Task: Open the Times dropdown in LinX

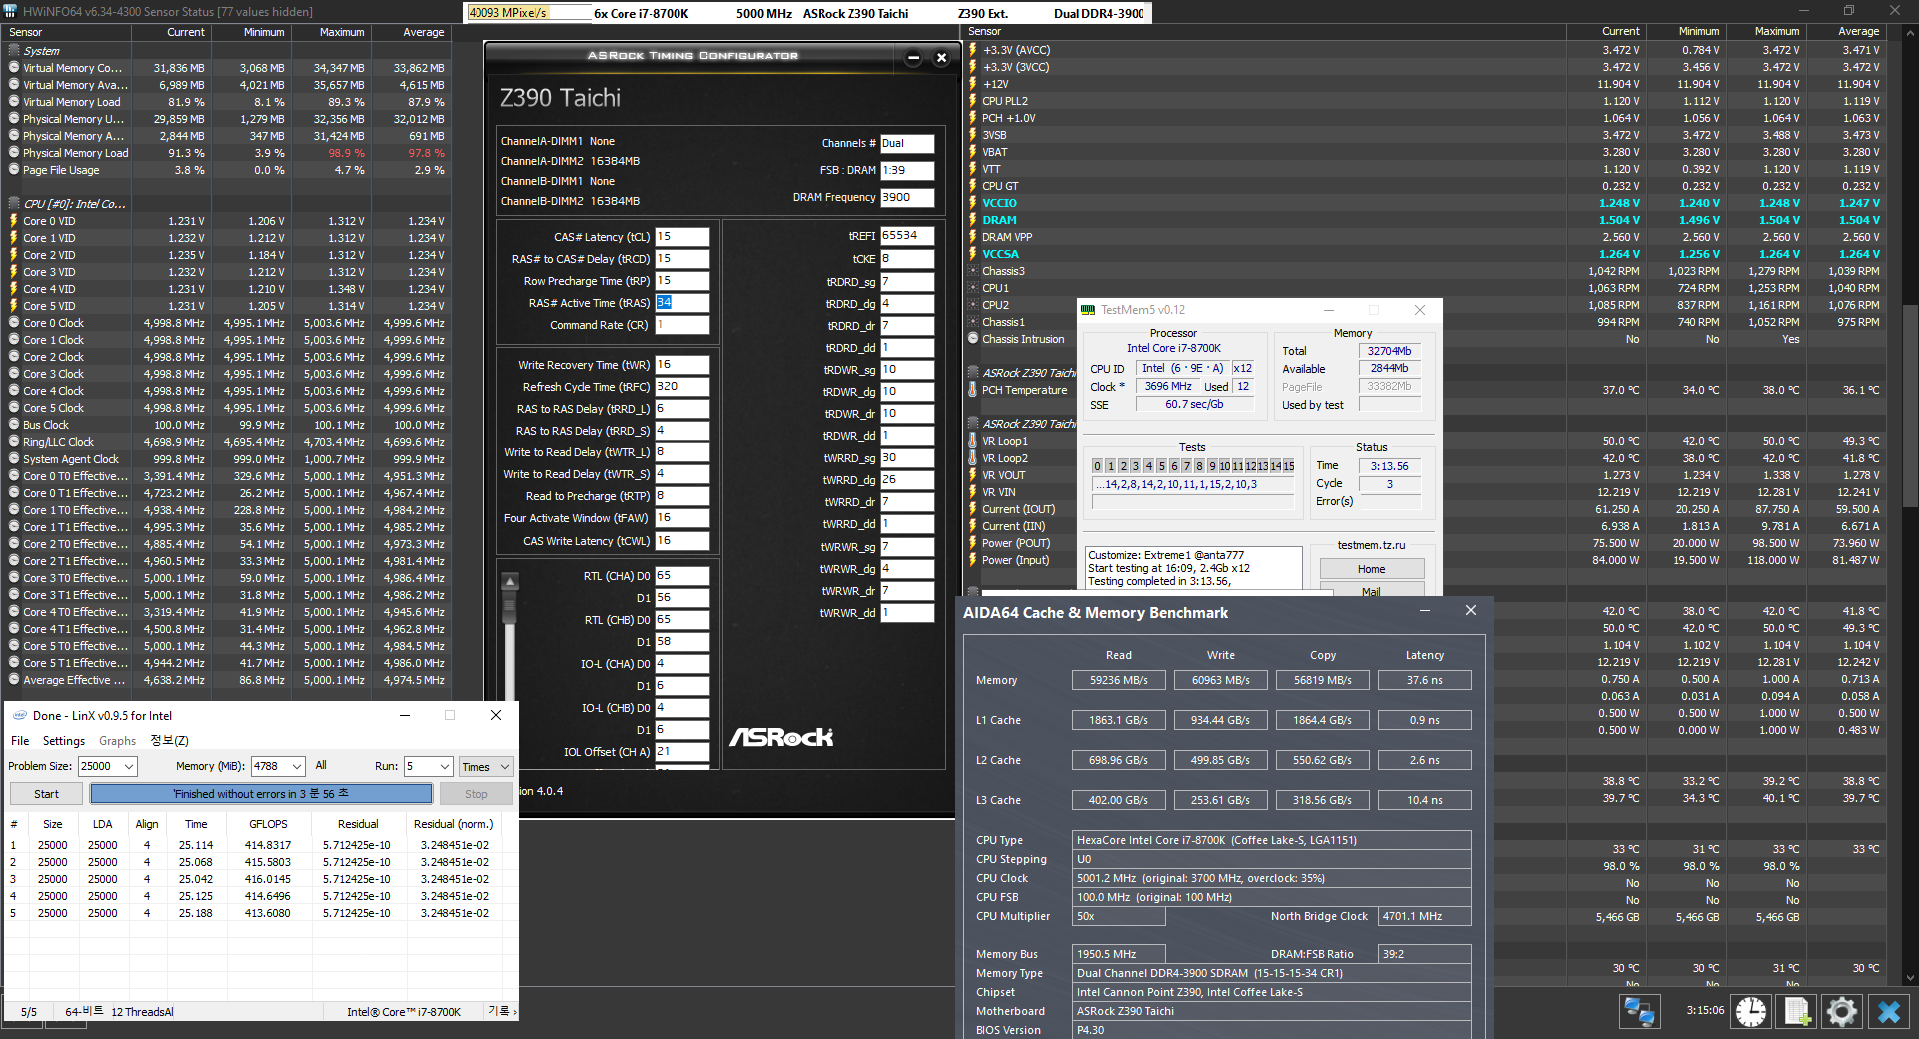Action: (x=486, y=767)
